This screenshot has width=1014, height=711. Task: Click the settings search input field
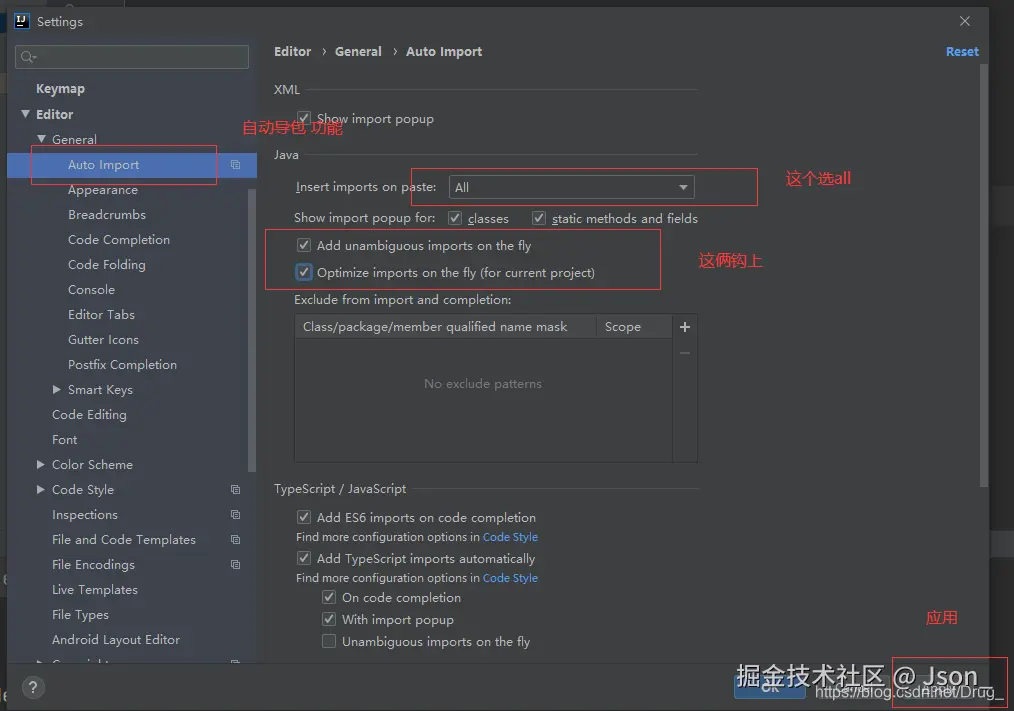(x=132, y=57)
